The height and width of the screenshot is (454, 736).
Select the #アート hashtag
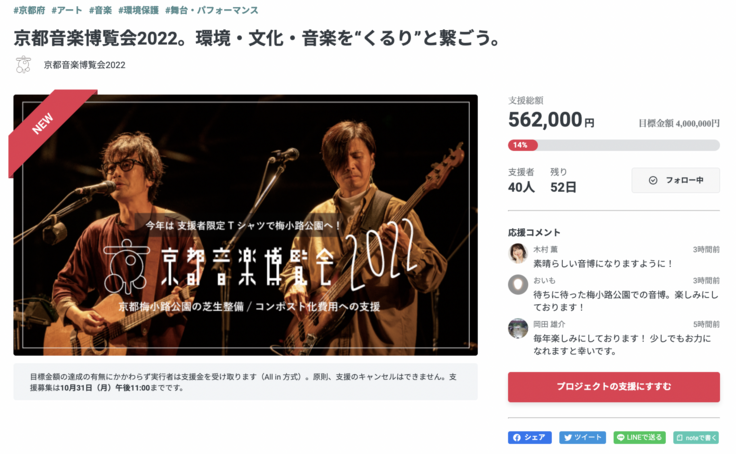67,10
